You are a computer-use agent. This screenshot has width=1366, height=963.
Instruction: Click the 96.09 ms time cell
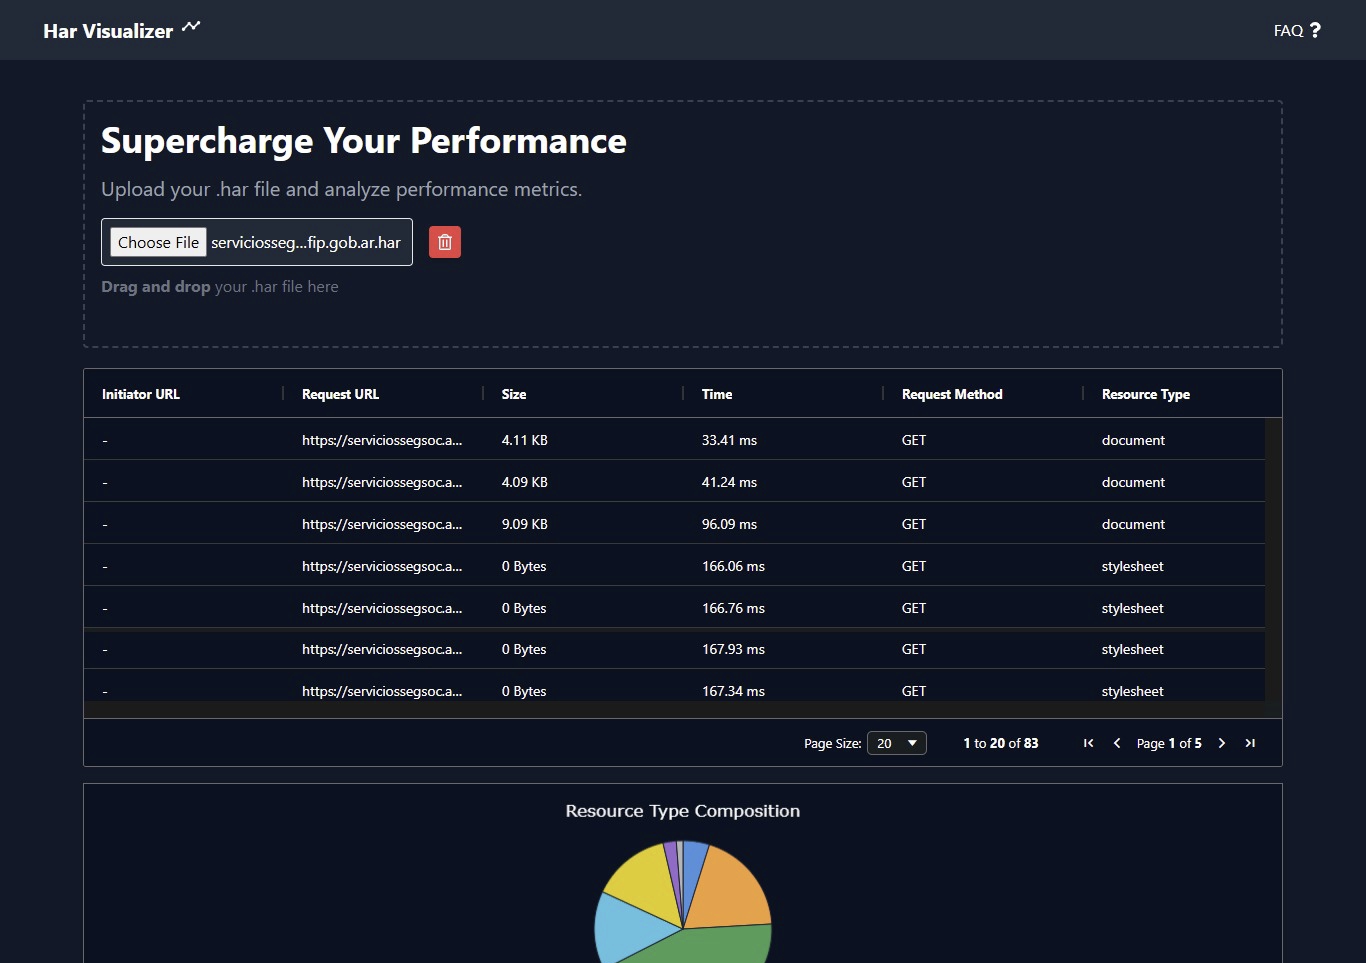[729, 524]
